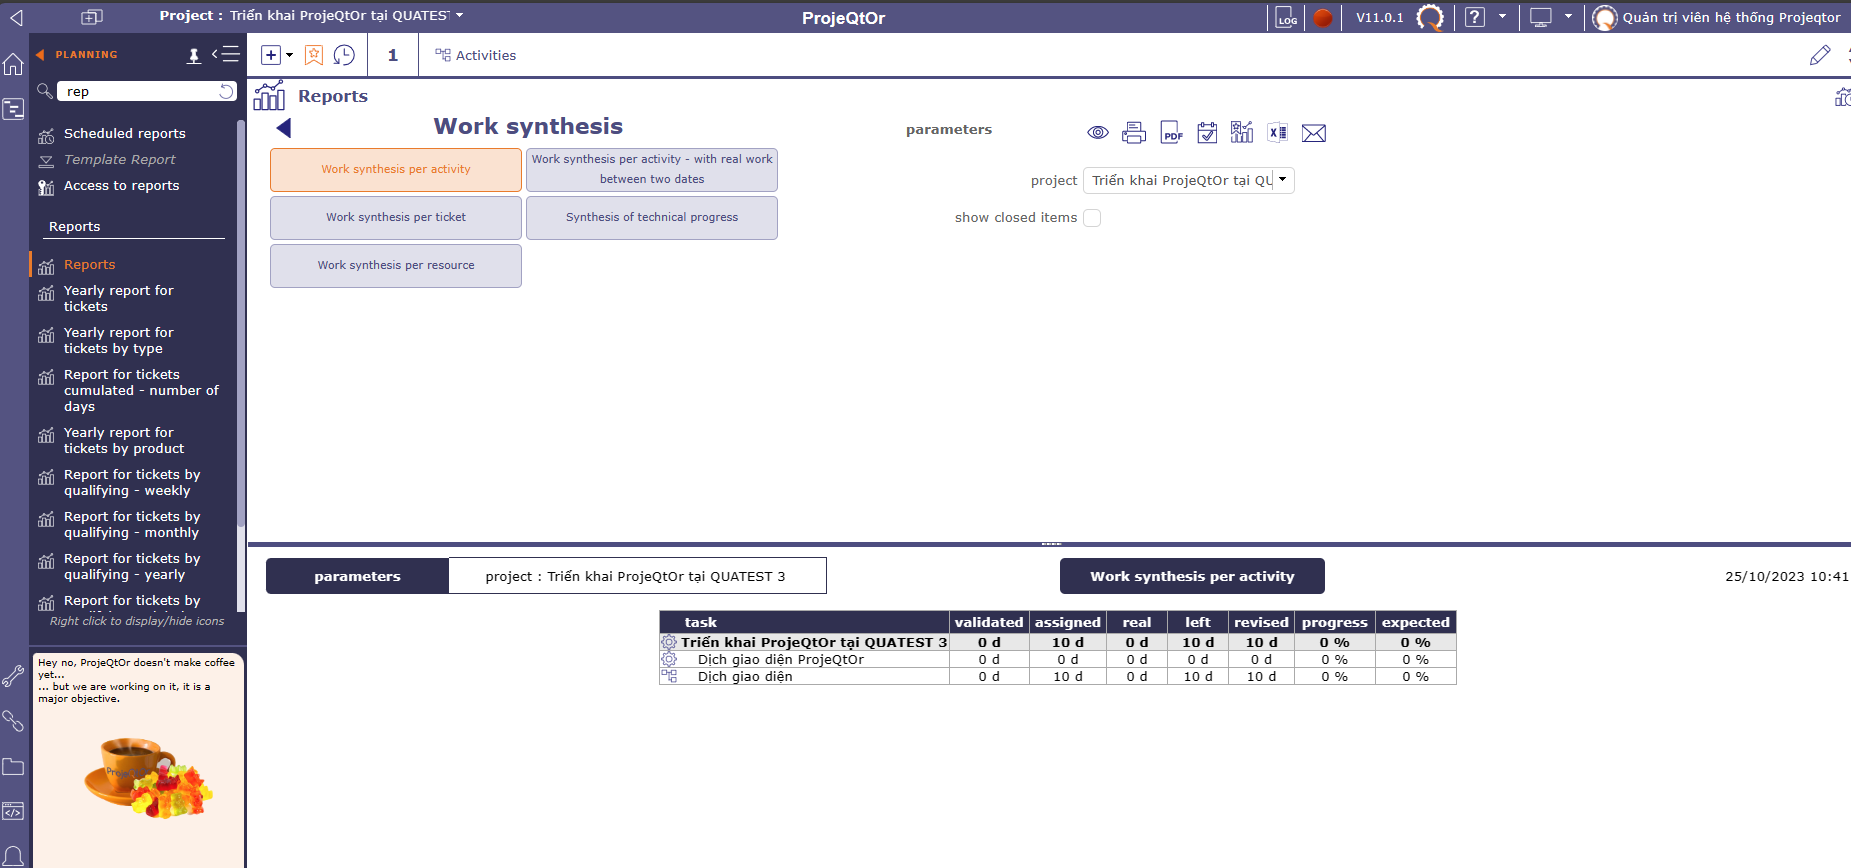Expand the Project selector in the top bar
This screenshot has height=868, width=1851.
[459, 16]
